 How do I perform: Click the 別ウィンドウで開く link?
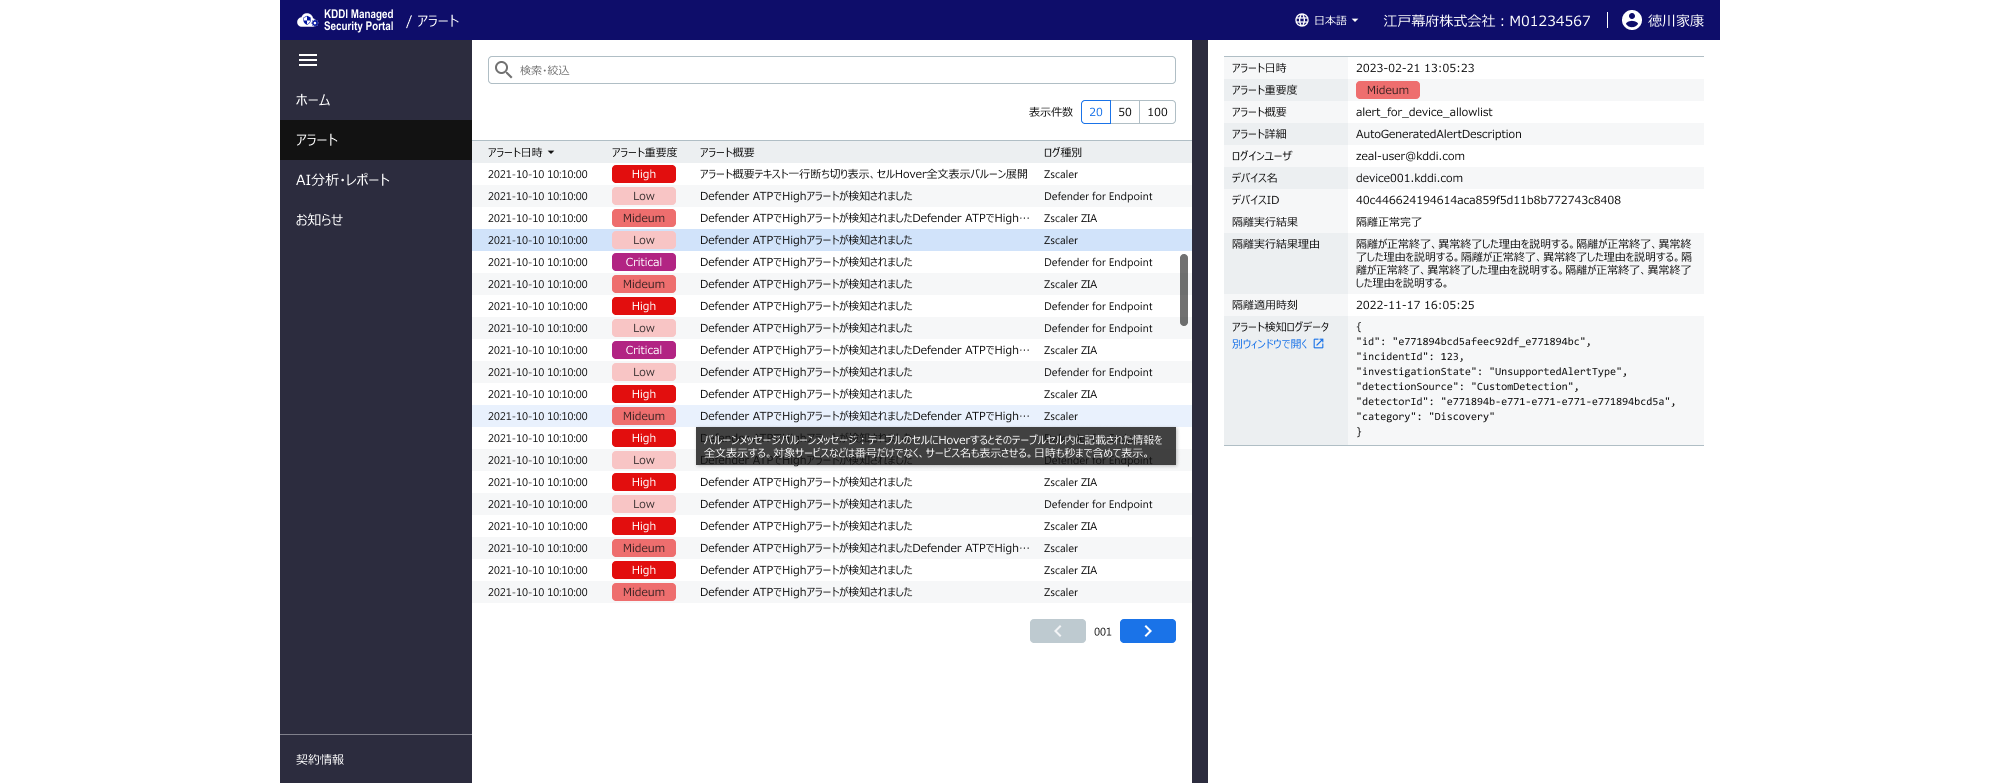1269,344
